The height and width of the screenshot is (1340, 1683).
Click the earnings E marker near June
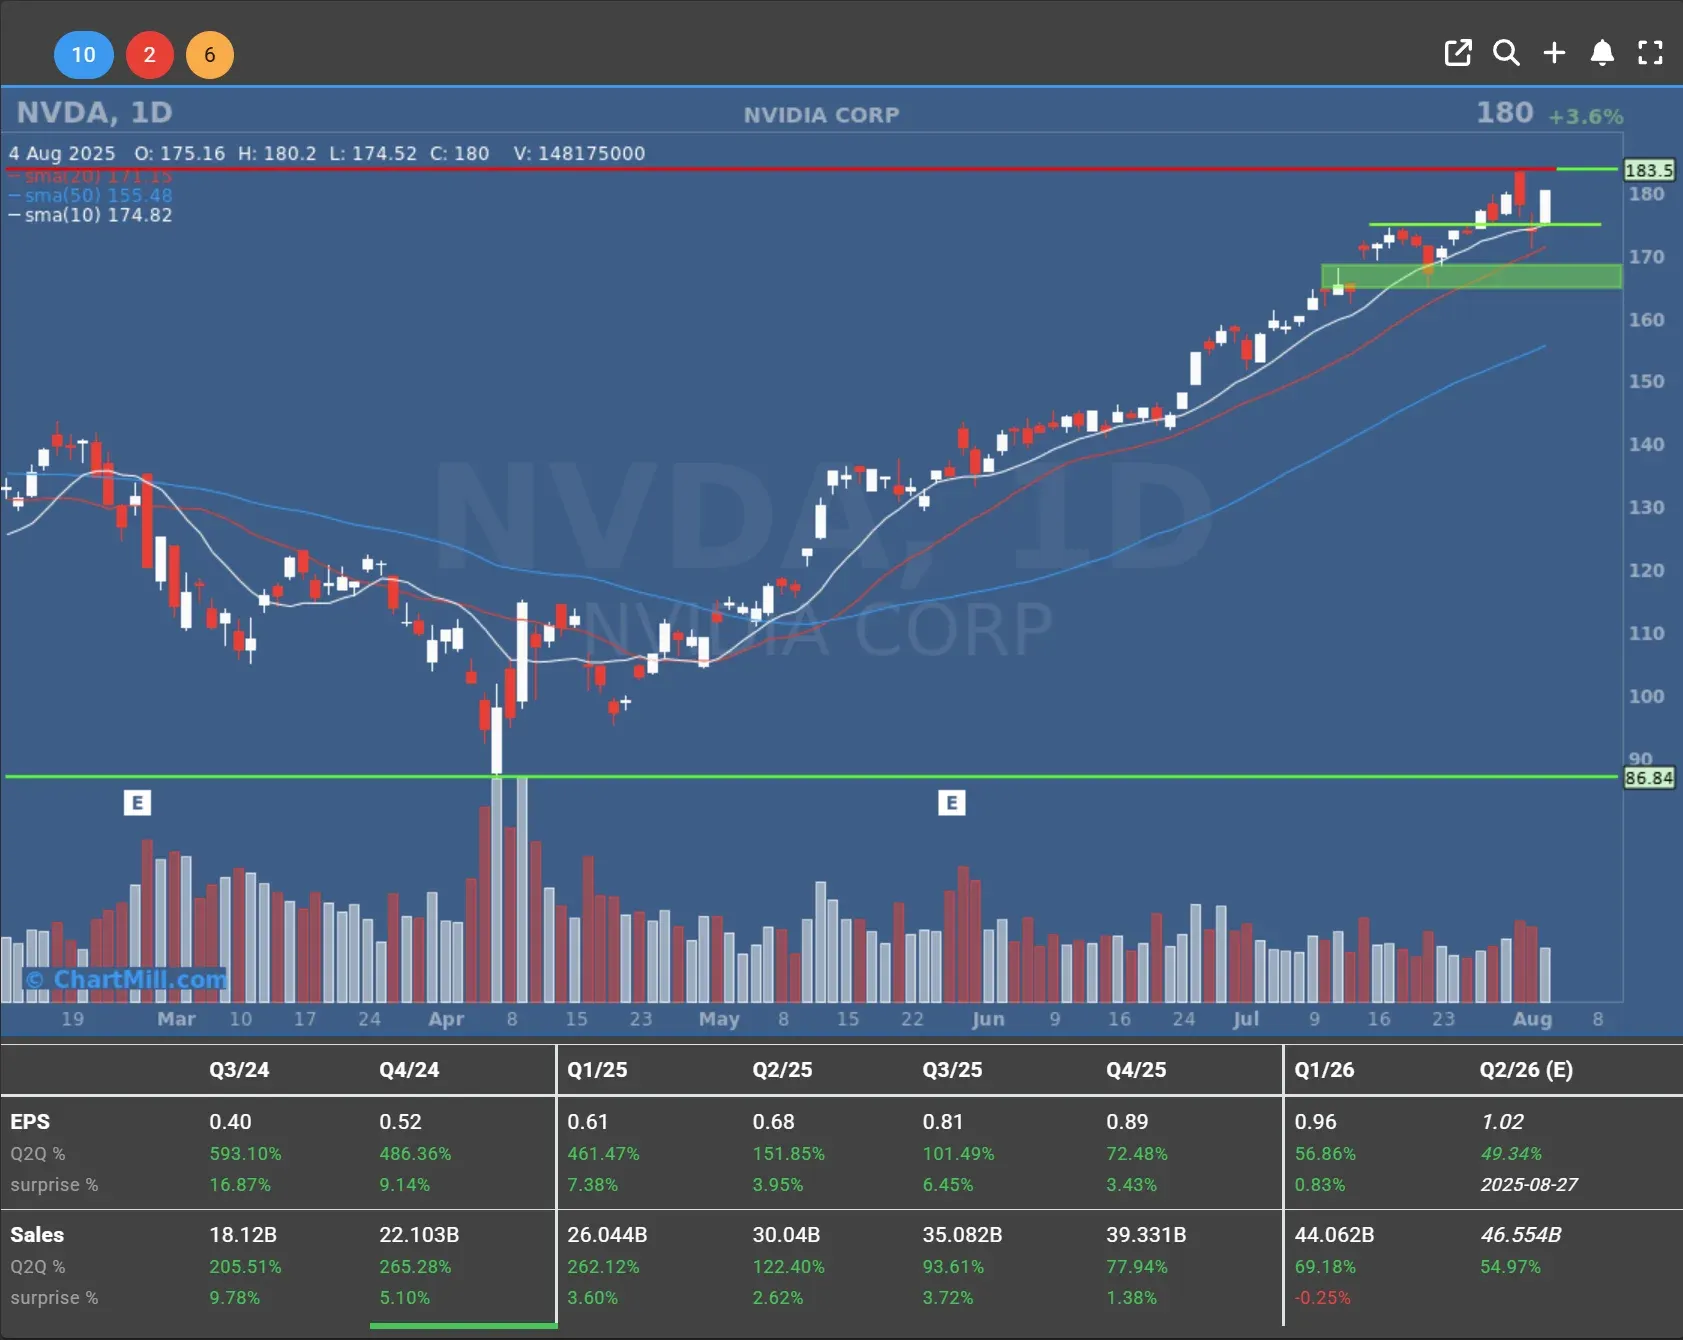(x=951, y=802)
